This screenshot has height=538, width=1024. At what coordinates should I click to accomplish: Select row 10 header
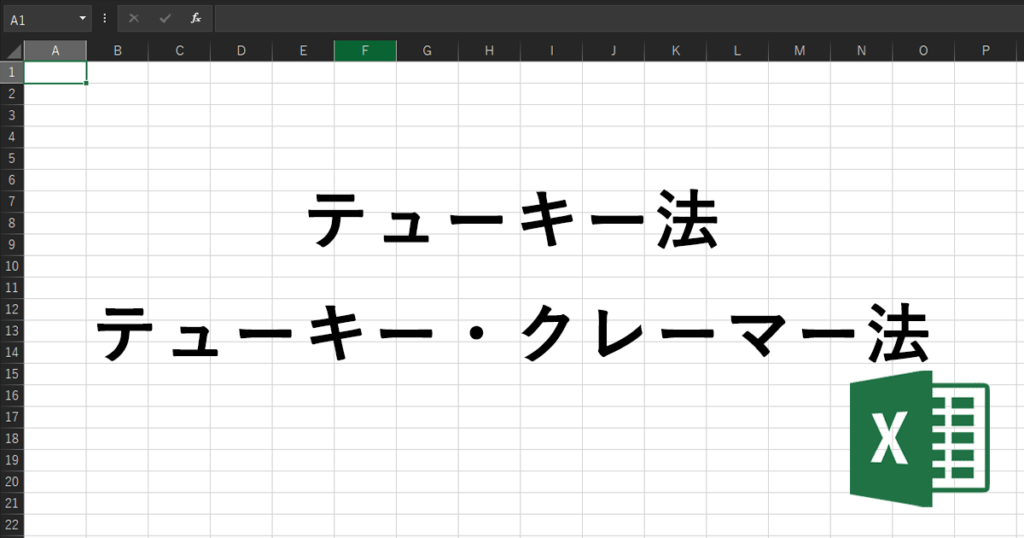click(x=12, y=266)
